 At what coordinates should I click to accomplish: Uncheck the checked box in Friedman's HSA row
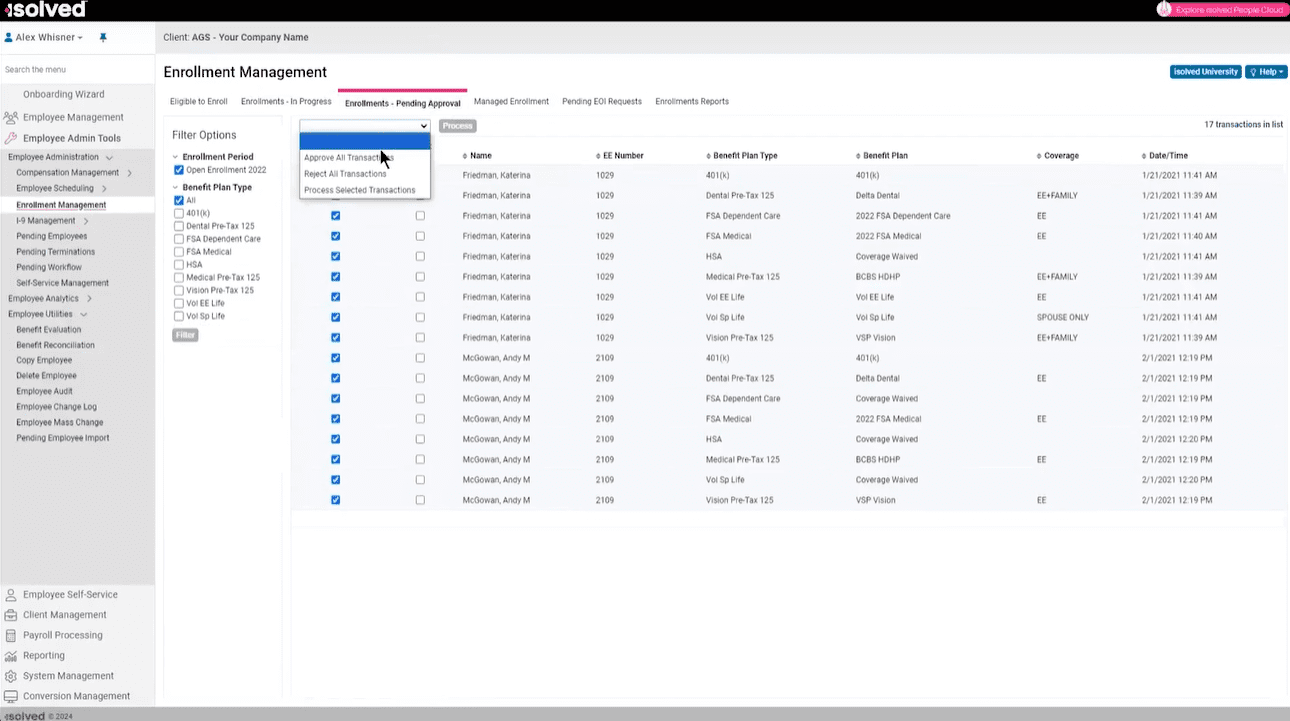336,256
